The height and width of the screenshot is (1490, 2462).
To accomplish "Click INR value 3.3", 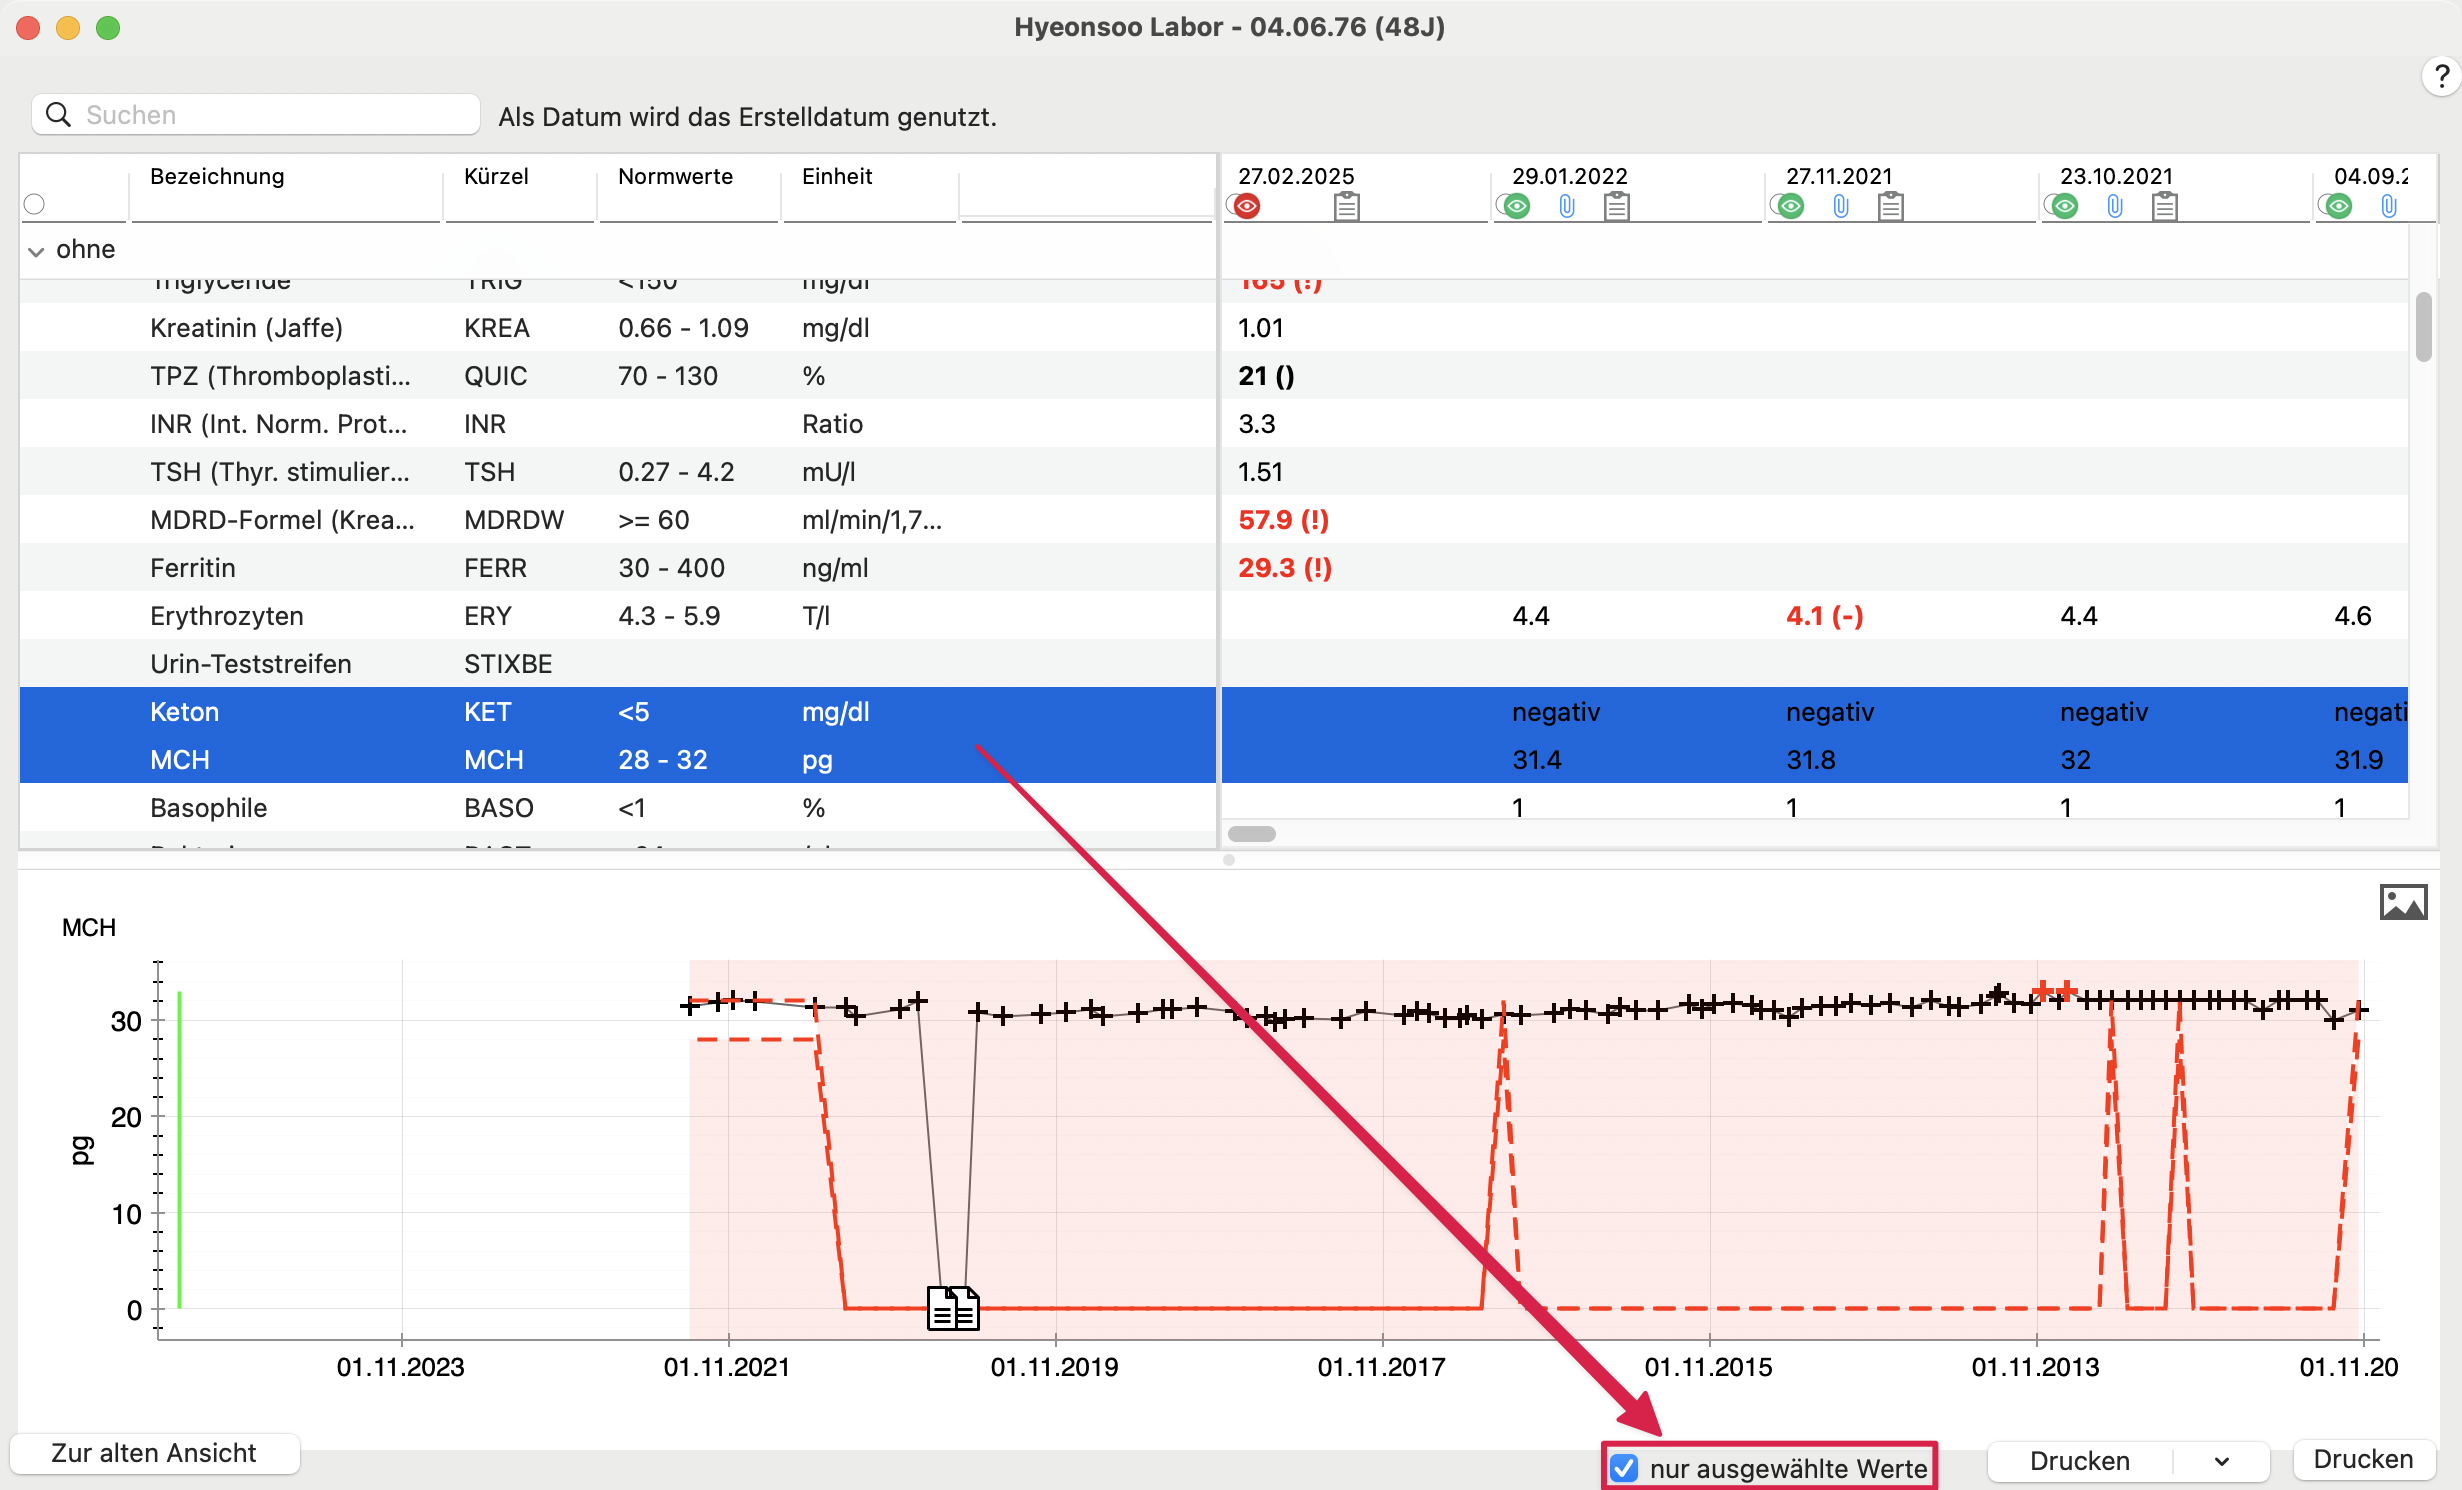I will [x=1257, y=424].
